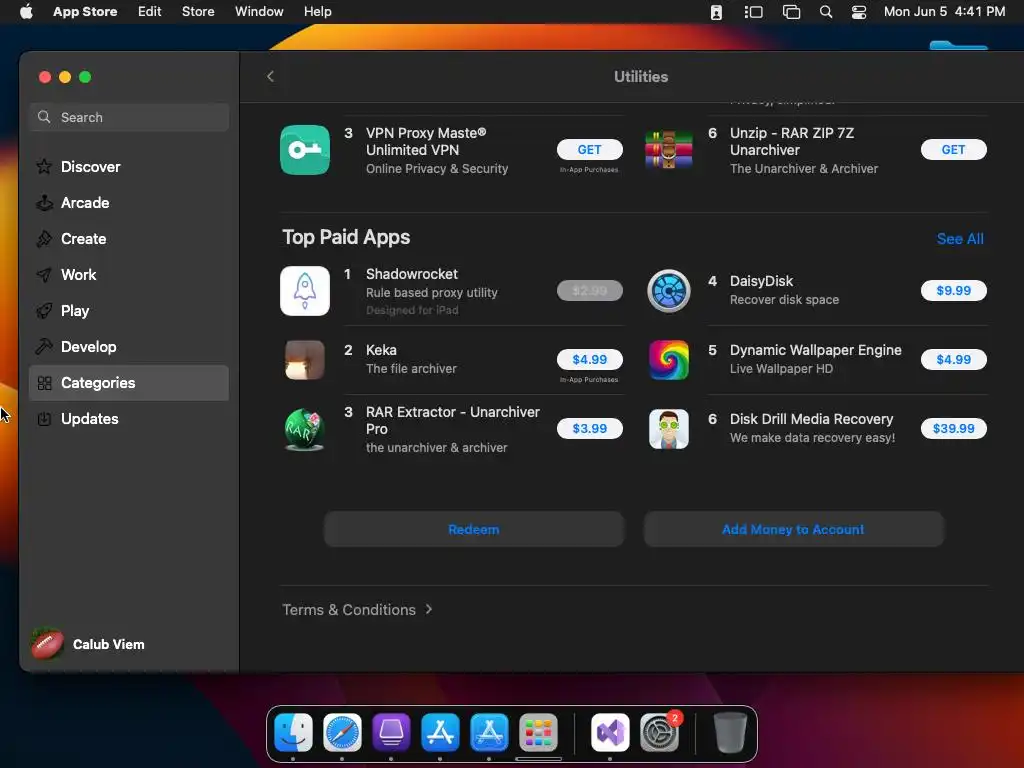Open the Trash in the Dock
This screenshot has height=768, width=1024.
pyautogui.click(x=729, y=733)
